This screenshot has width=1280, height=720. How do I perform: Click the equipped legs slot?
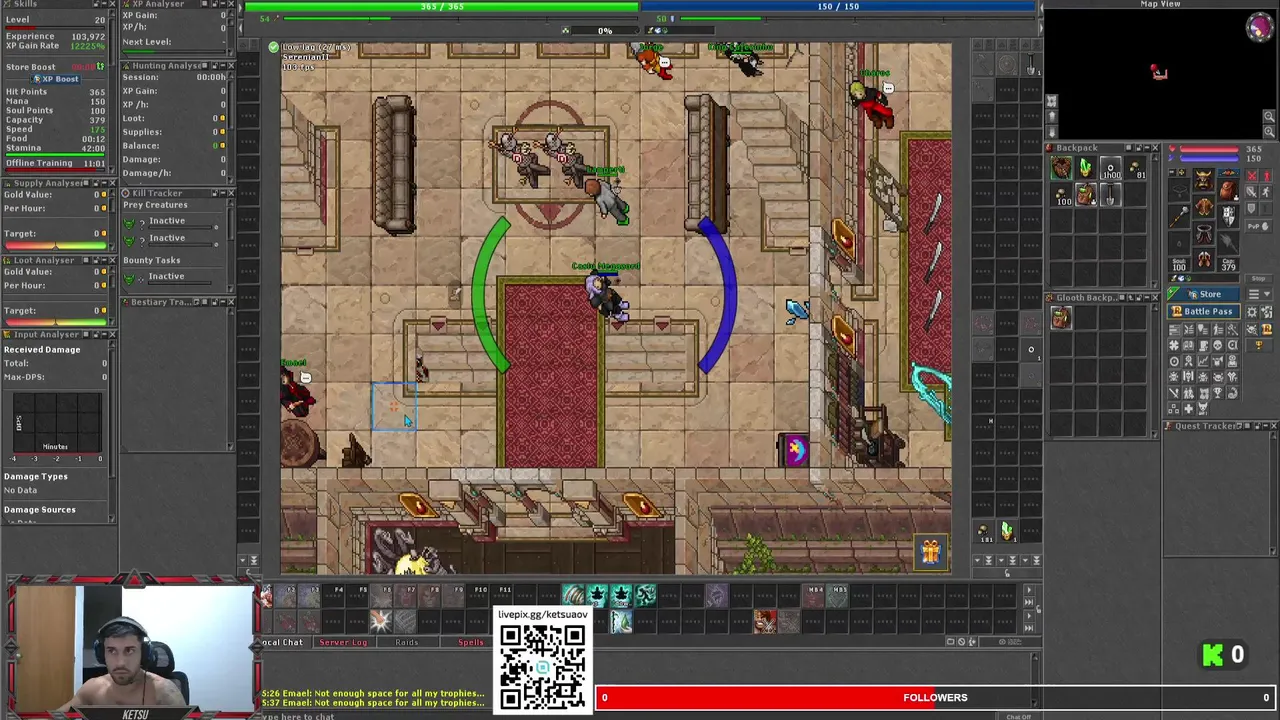click(1203, 233)
